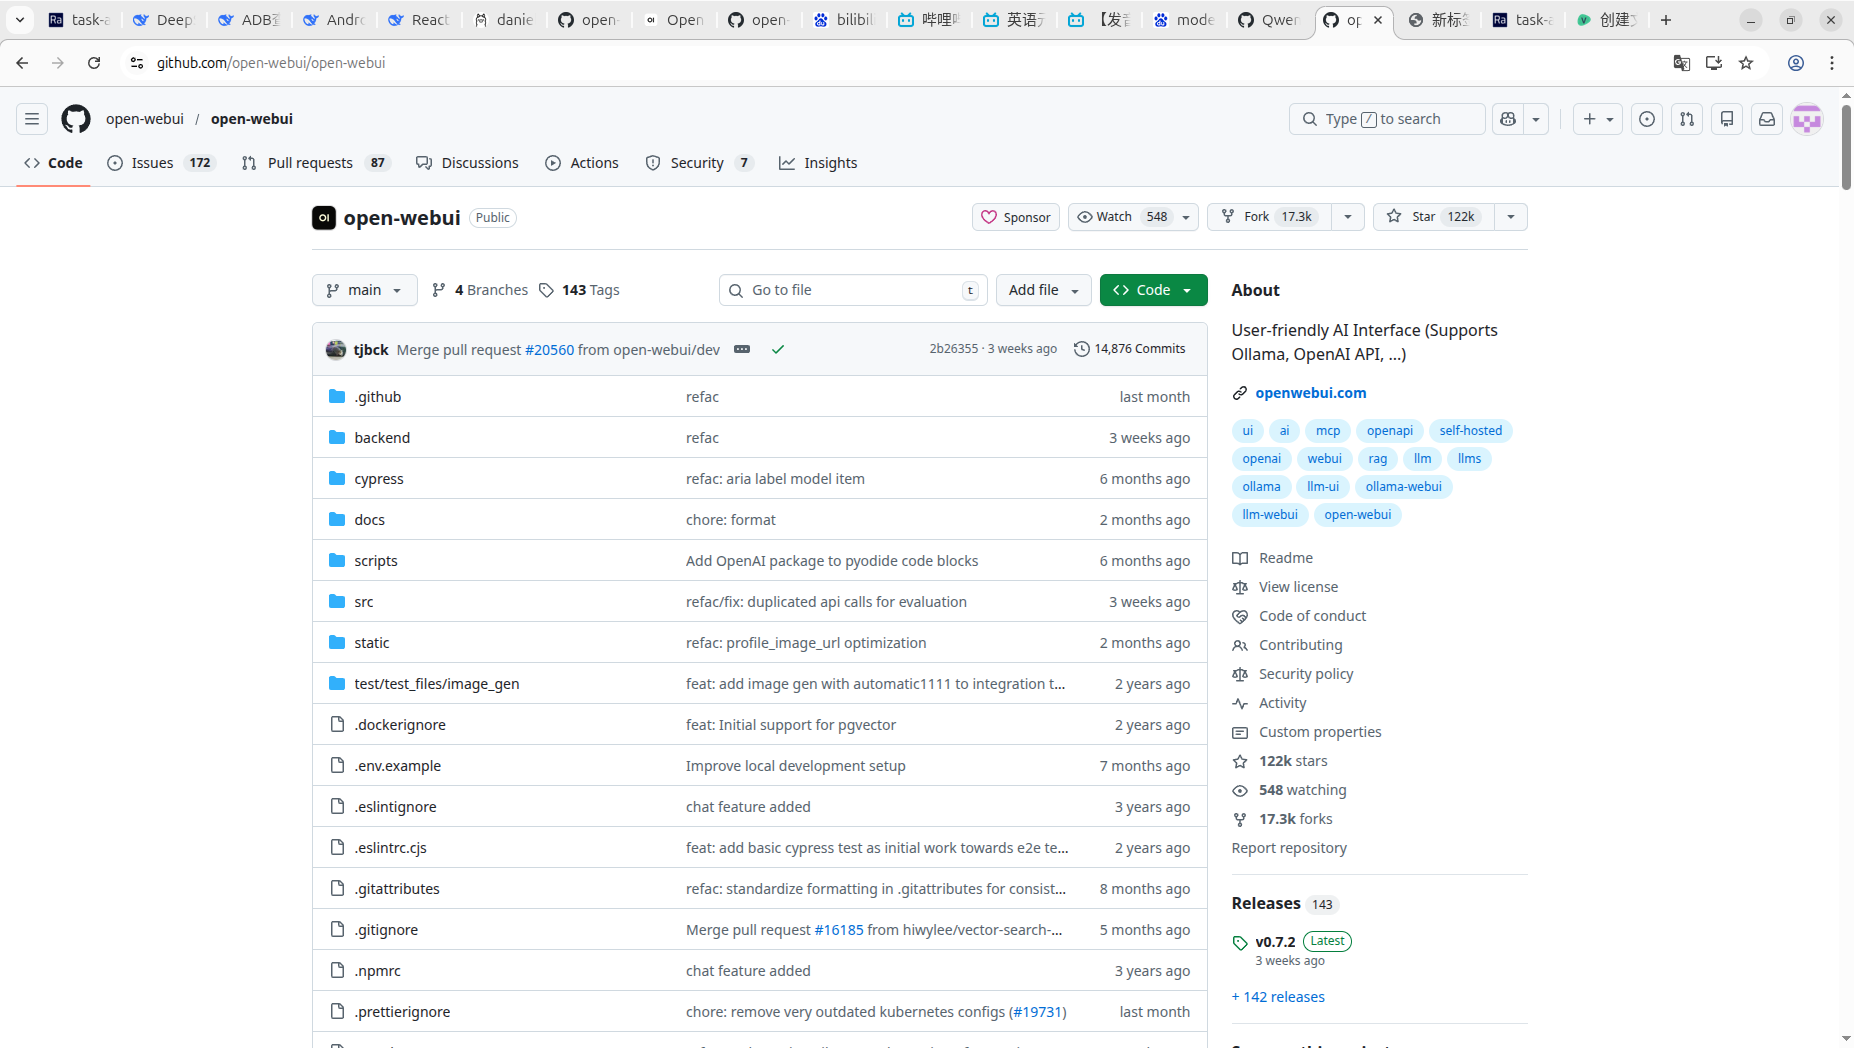The width and height of the screenshot is (1854, 1048).
Task: Click the Go to file search field
Action: (x=852, y=290)
